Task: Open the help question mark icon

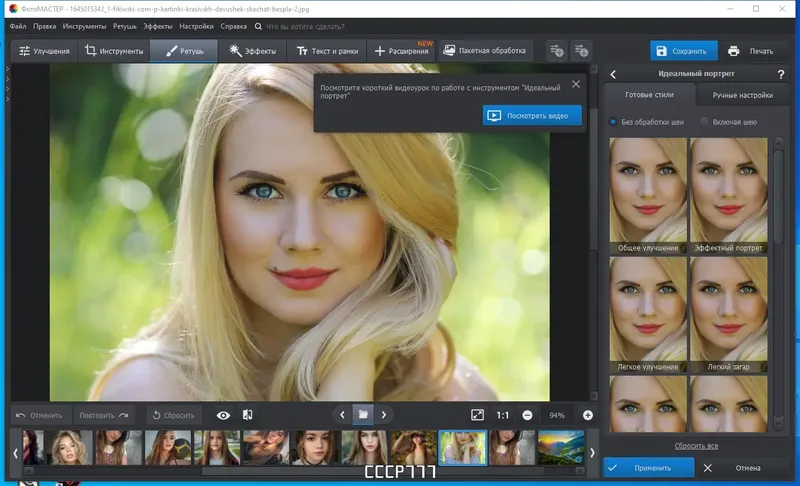Action: click(x=780, y=75)
